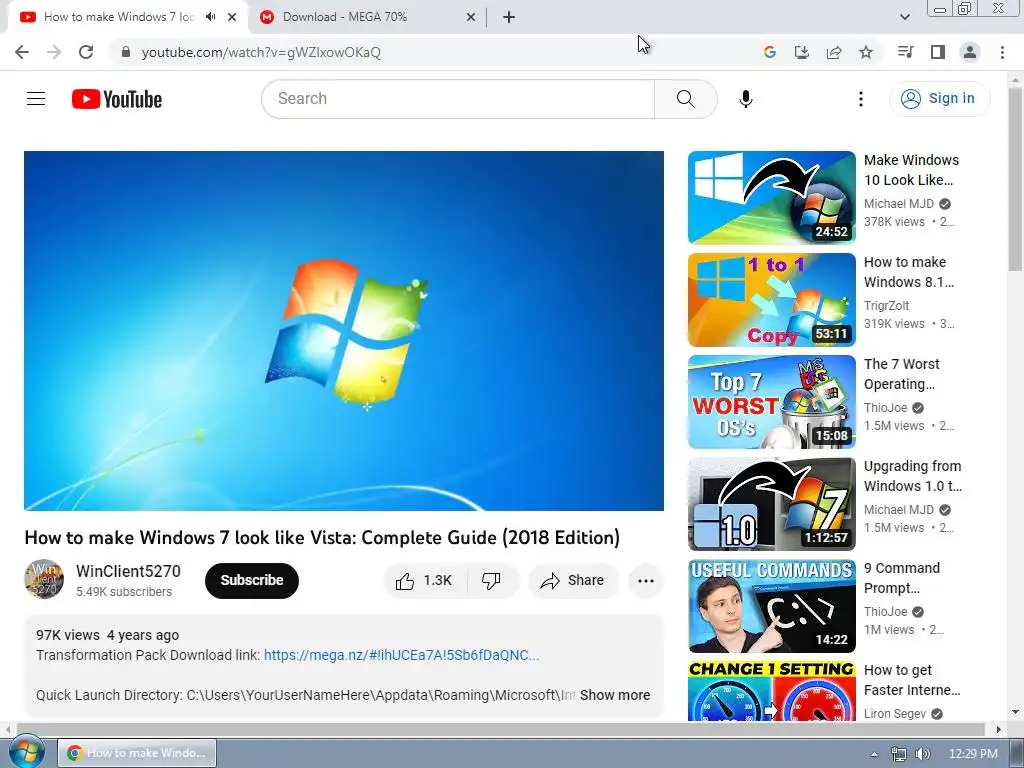Open the Change 1 Setting video thumbnail
This screenshot has width=1024, height=768.
[x=771, y=691]
